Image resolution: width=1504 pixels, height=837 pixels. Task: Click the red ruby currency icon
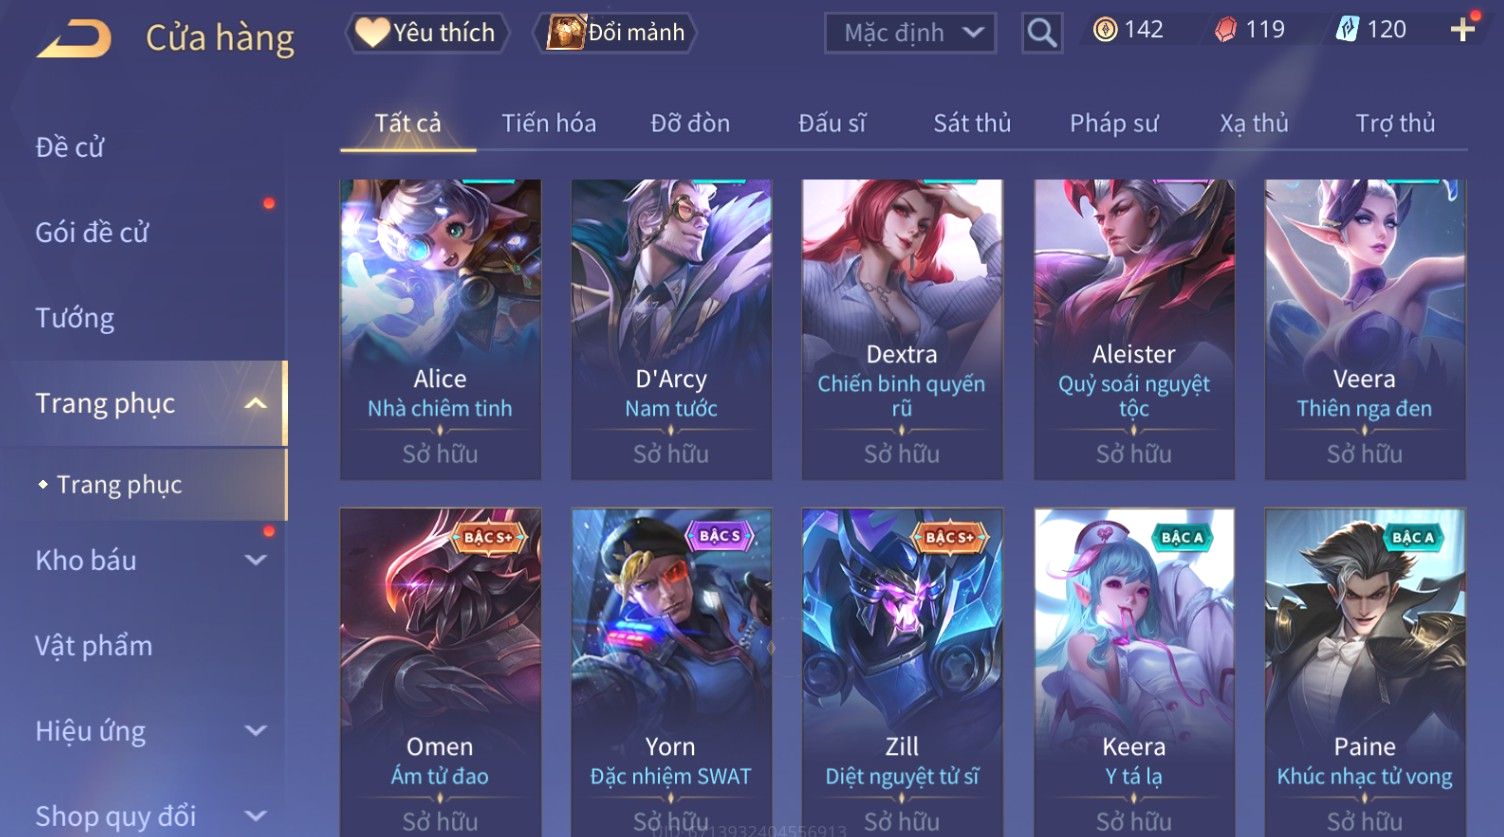click(1225, 30)
